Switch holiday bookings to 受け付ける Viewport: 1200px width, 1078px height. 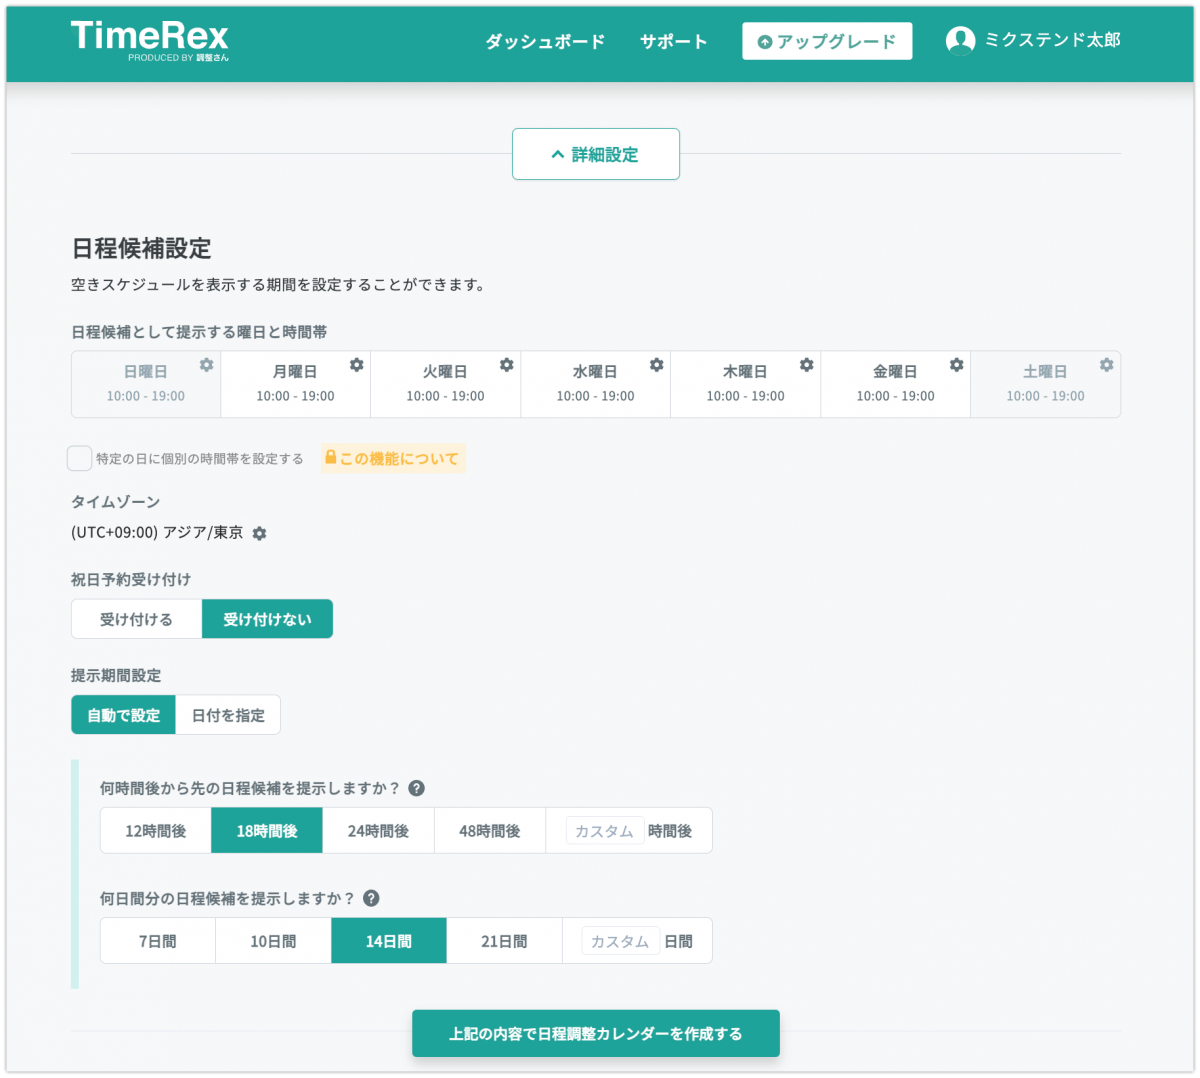click(x=135, y=618)
